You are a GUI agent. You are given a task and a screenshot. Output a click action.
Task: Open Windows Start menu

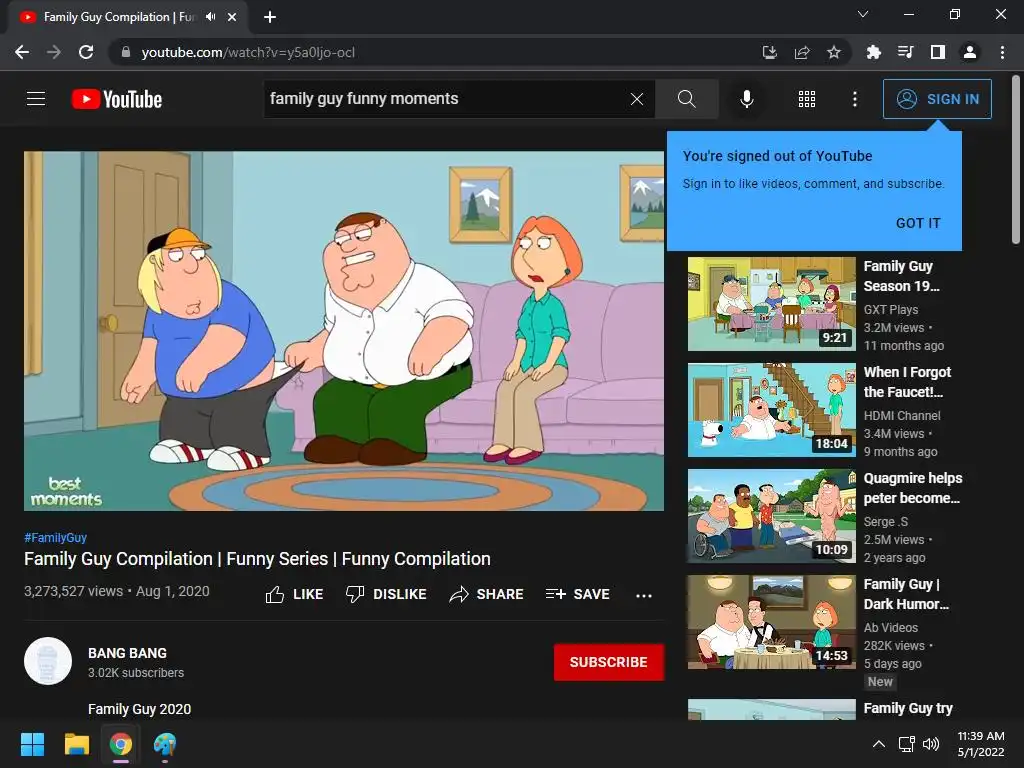[32, 744]
